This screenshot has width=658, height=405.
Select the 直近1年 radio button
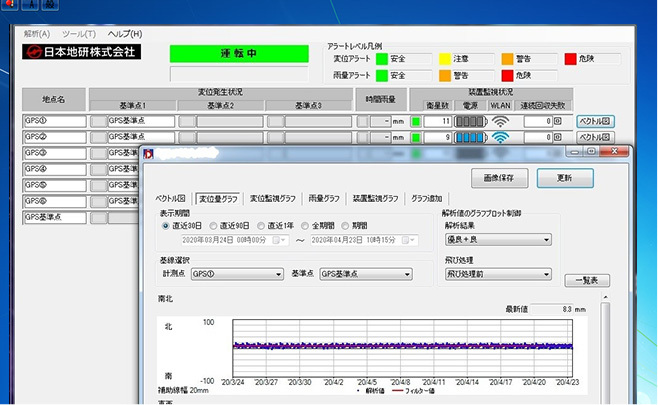(x=261, y=226)
